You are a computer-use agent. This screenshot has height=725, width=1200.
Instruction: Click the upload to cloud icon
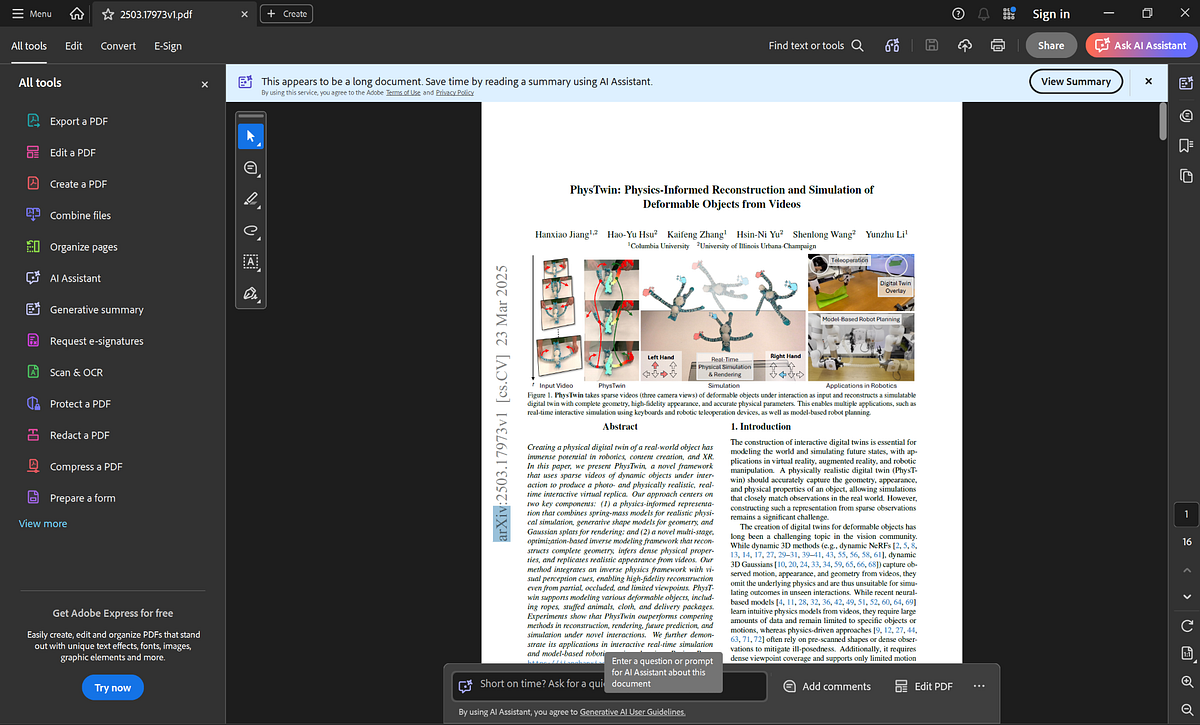coord(965,45)
